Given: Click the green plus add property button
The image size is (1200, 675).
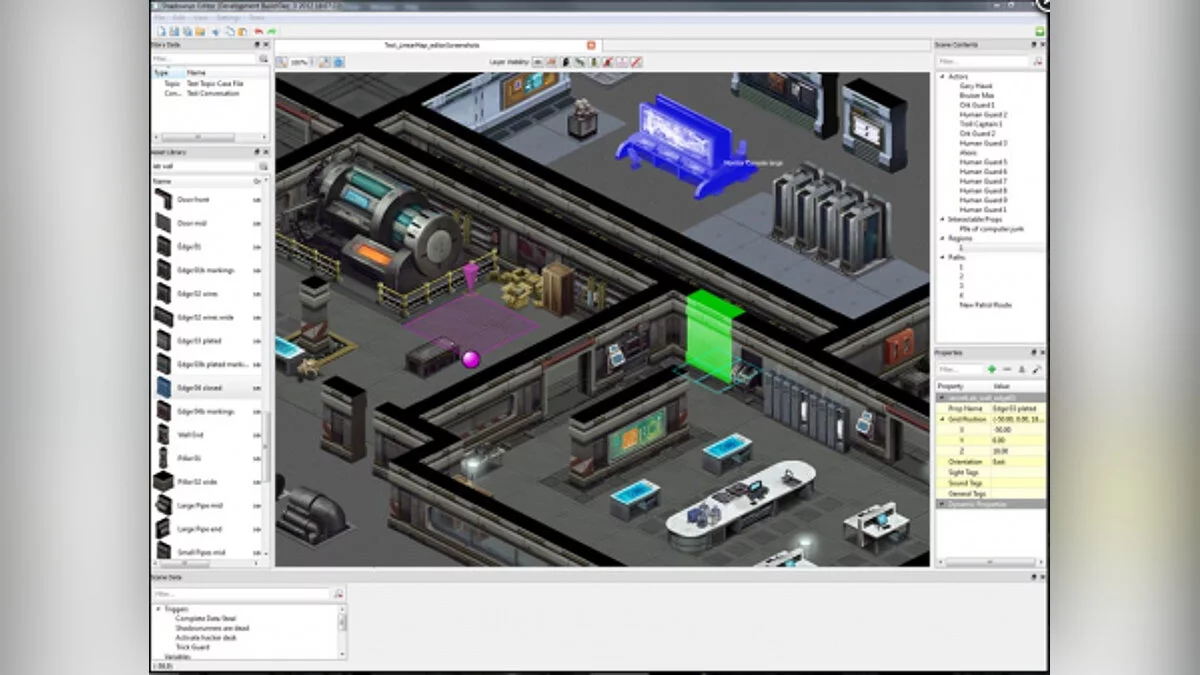Looking at the screenshot, I should [991, 369].
